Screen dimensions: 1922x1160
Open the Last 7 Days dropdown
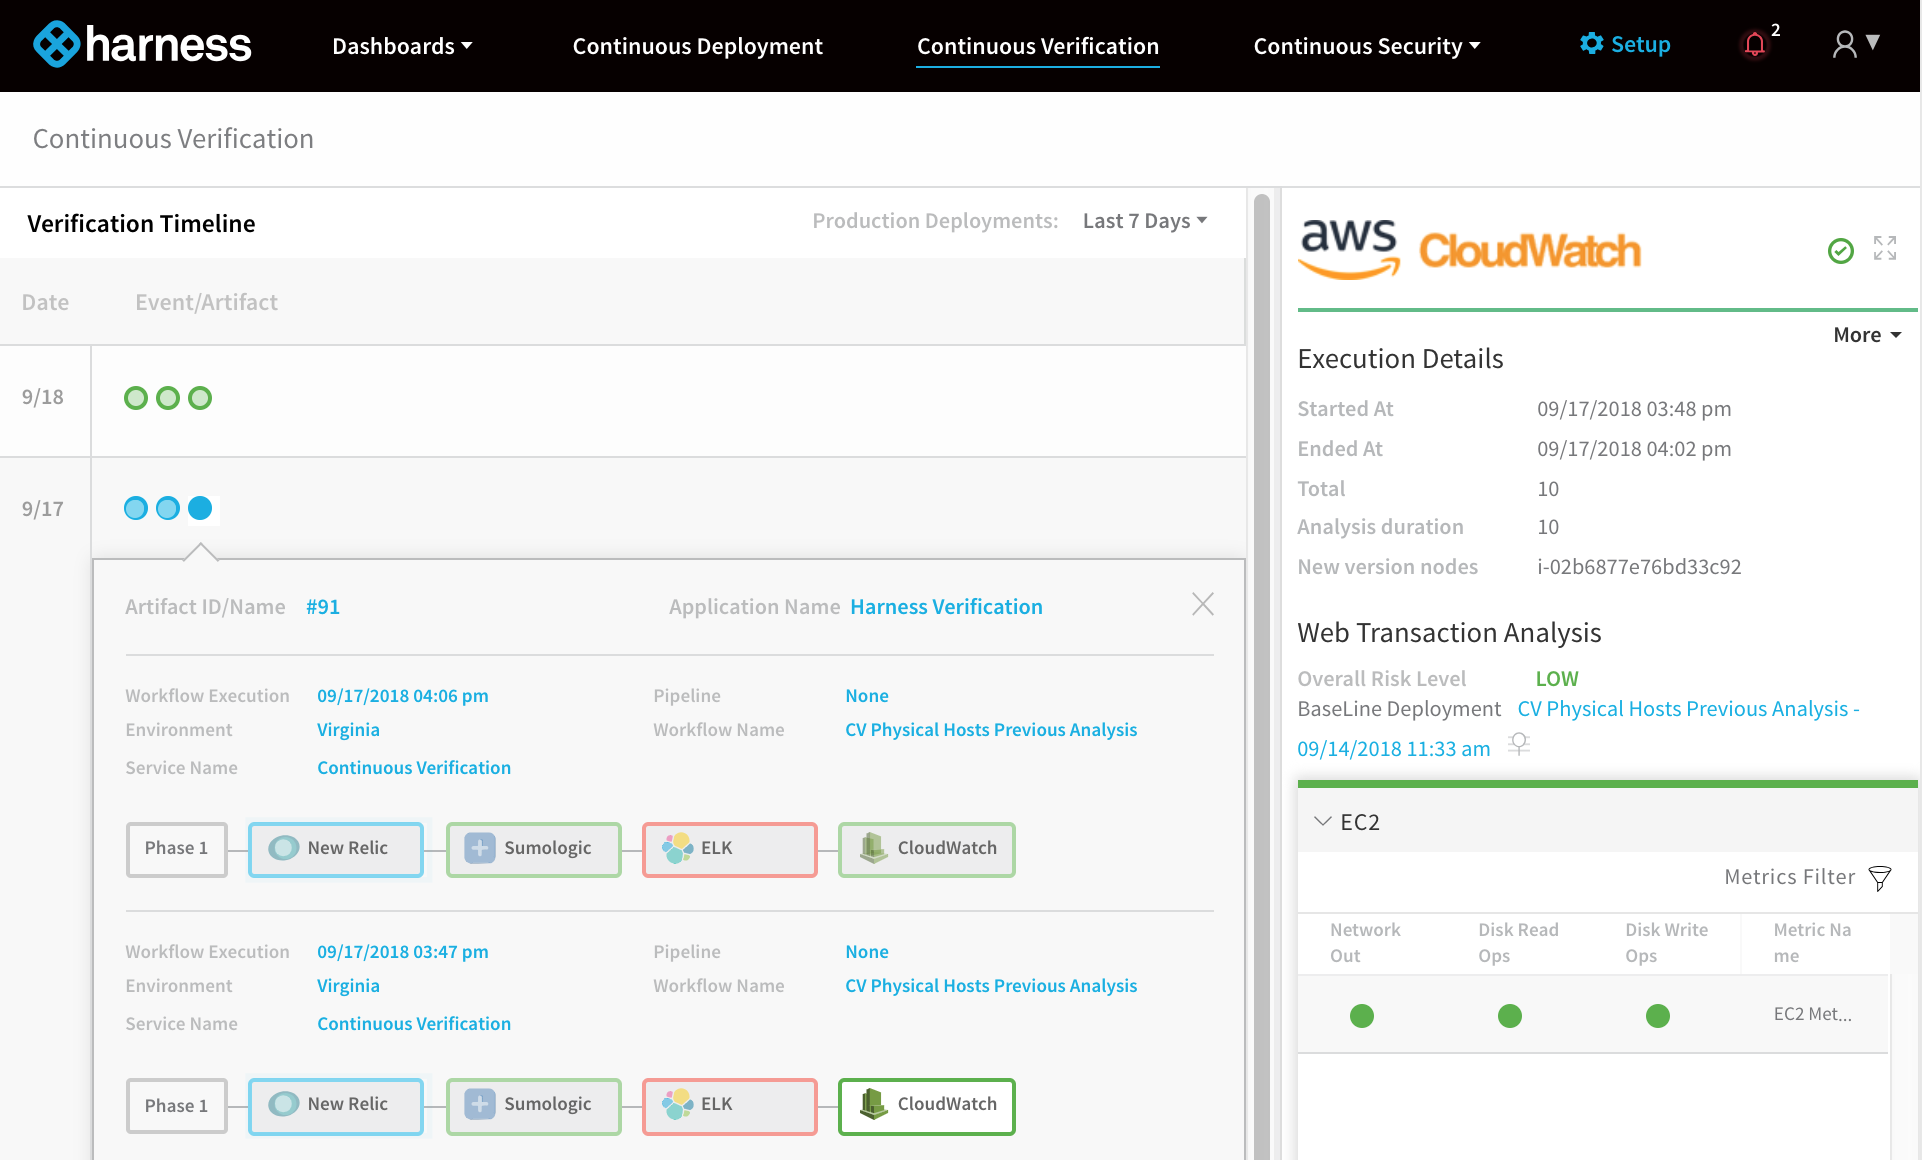1145,221
